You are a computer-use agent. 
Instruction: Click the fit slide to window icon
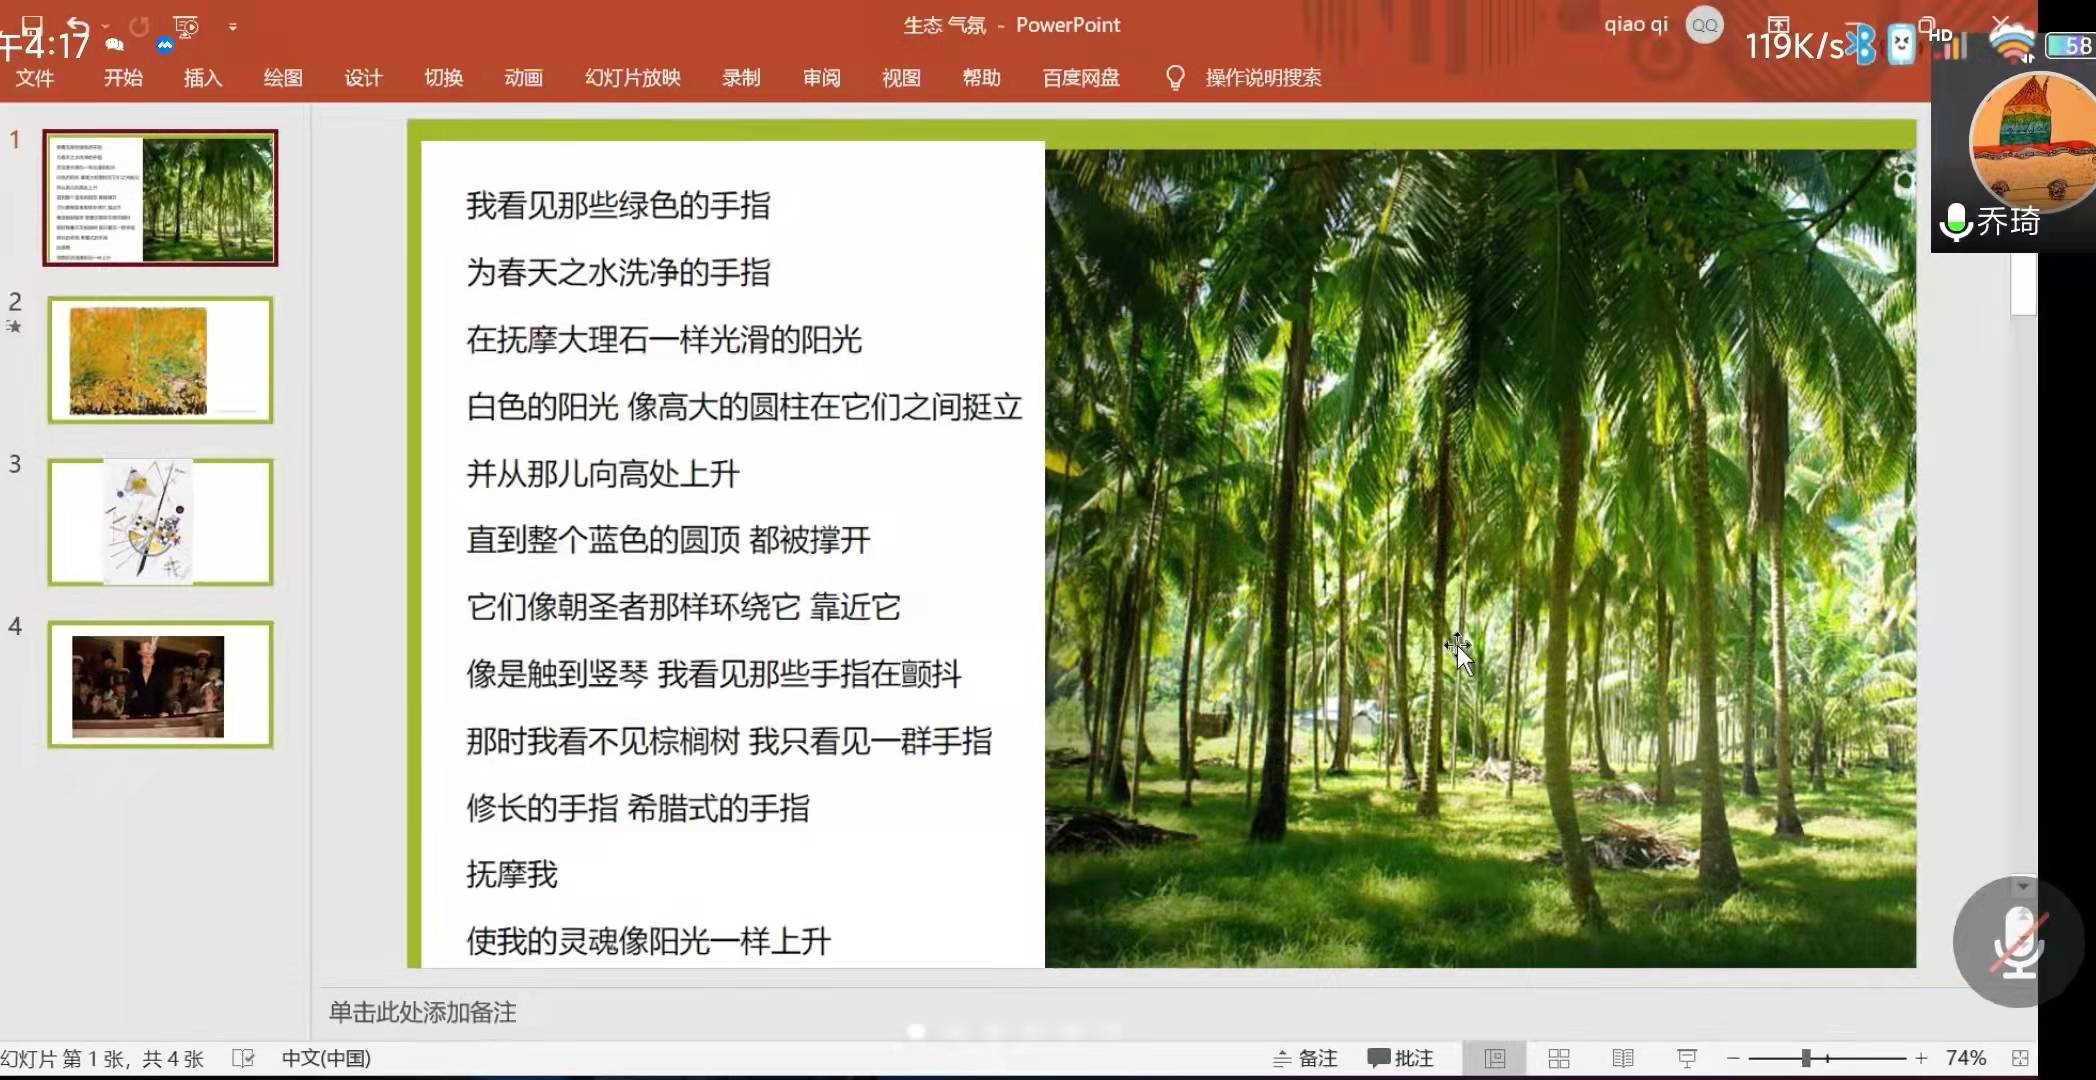(x=2020, y=1058)
